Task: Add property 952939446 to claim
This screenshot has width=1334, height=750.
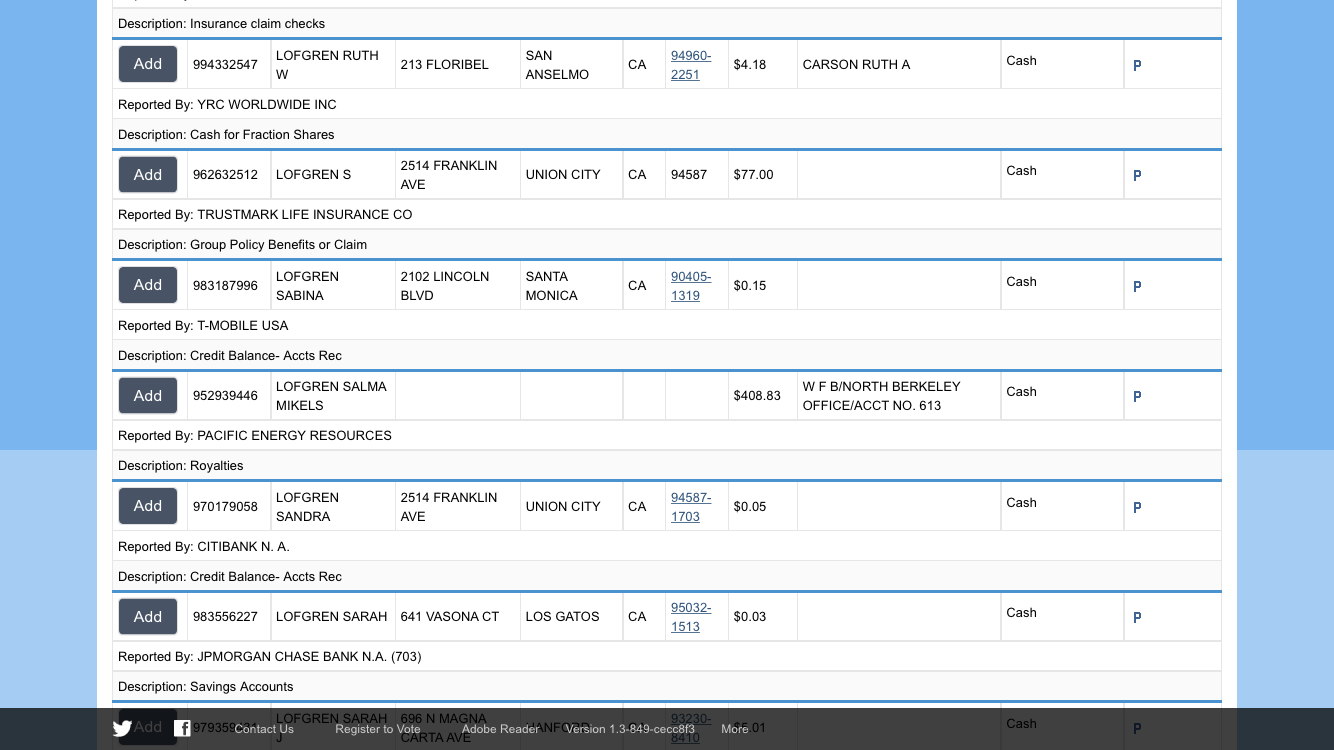Action: (148, 396)
